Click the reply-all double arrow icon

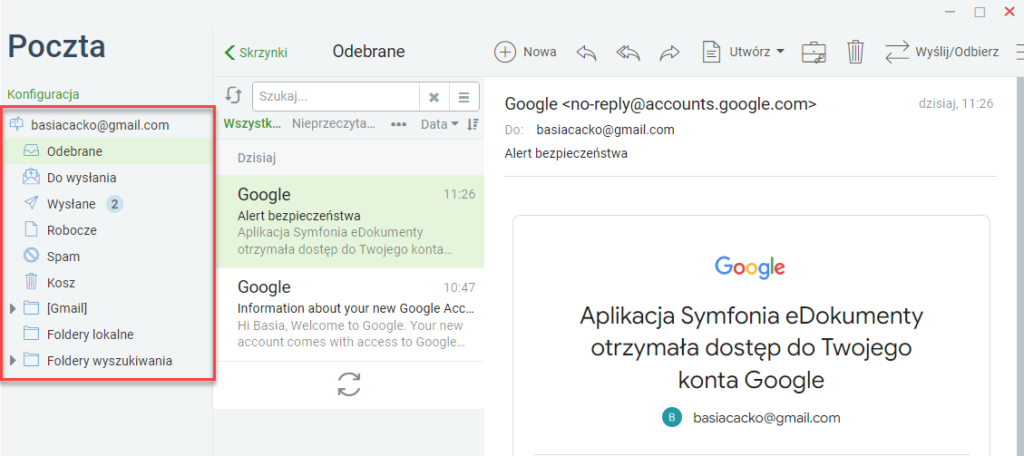click(x=628, y=53)
